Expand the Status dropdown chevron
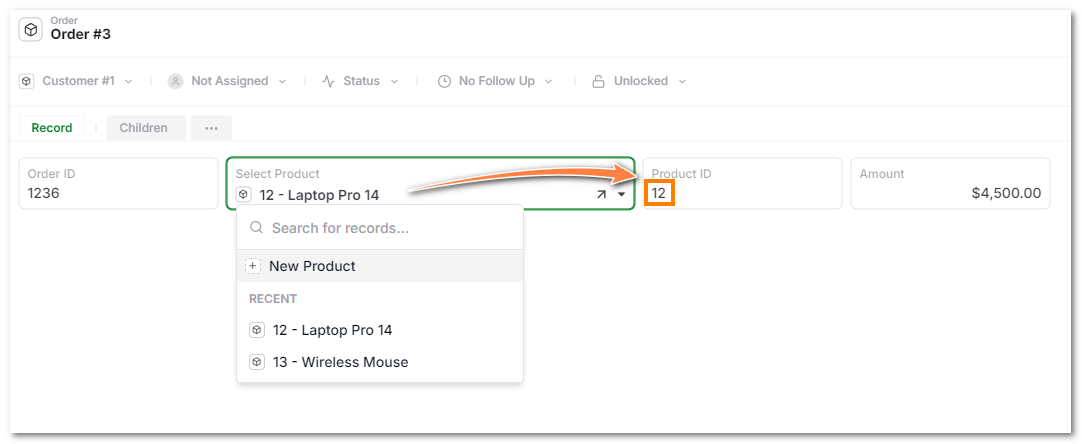 click(x=394, y=81)
